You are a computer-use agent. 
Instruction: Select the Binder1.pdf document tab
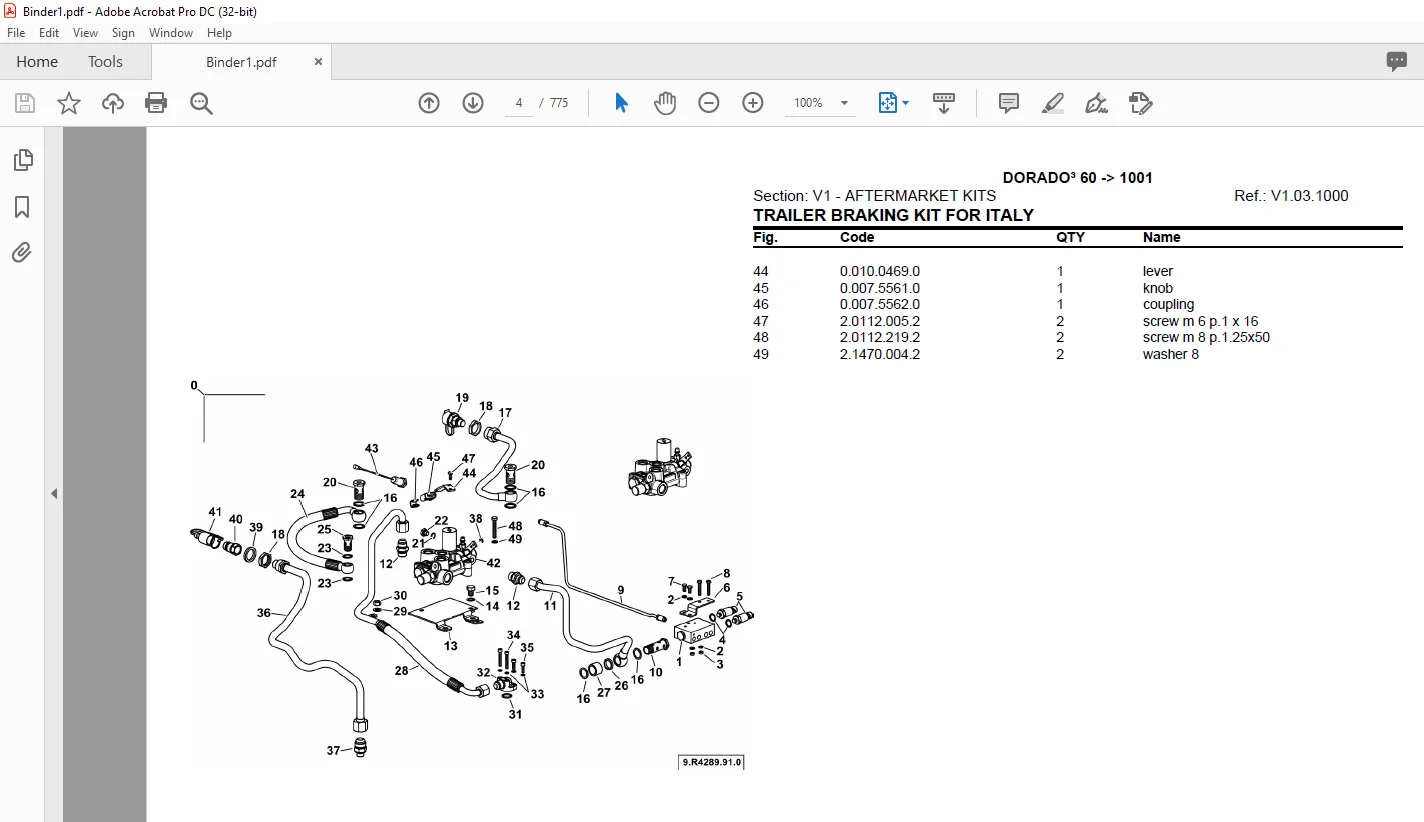pos(241,62)
